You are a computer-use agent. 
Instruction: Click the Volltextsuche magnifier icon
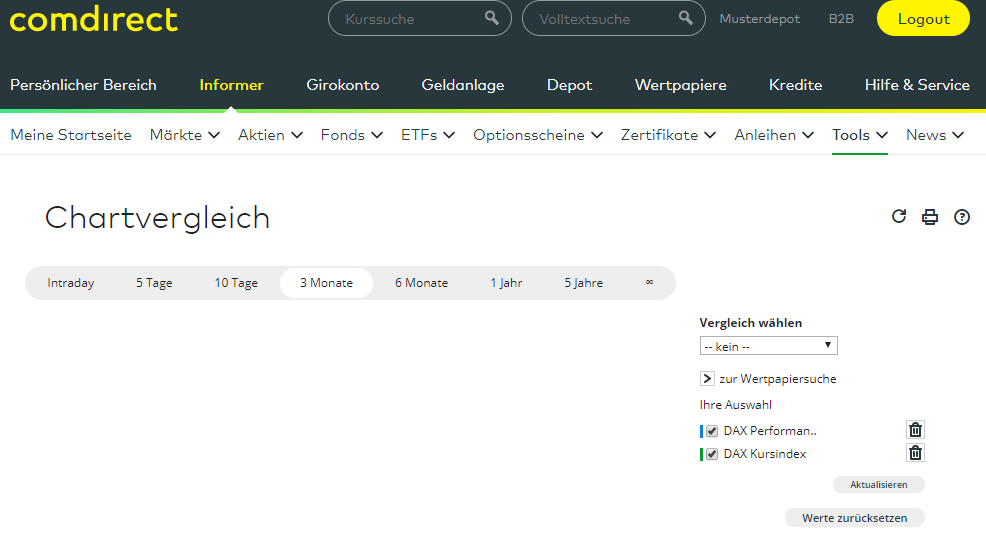pyautogui.click(x=685, y=18)
